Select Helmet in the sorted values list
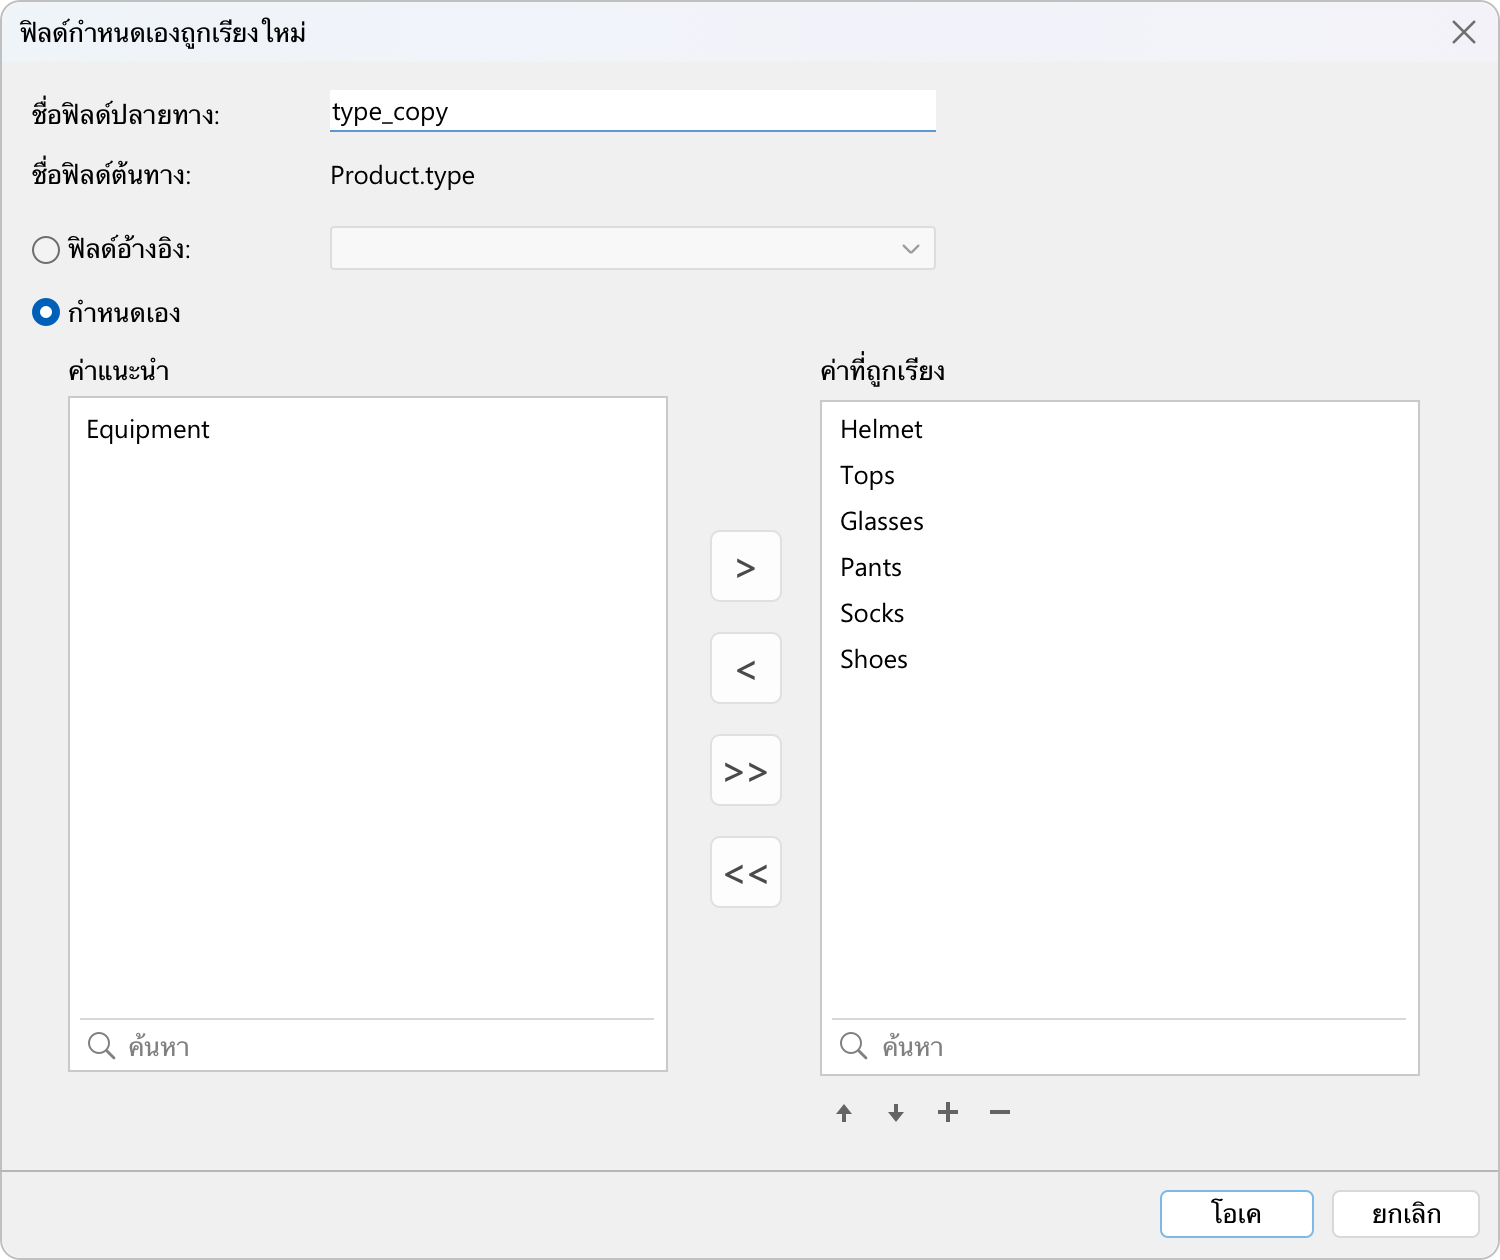Image resolution: width=1500 pixels, height=1260 pixels. pyautogui.click(x=881, y=430)
